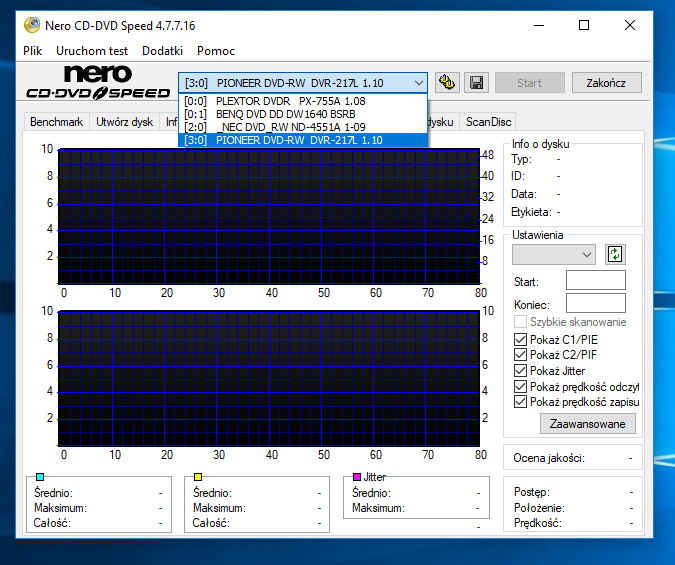
Task: Click the Etykieta label in disc info
Action: pyautogui.click(x=531, y=212)
